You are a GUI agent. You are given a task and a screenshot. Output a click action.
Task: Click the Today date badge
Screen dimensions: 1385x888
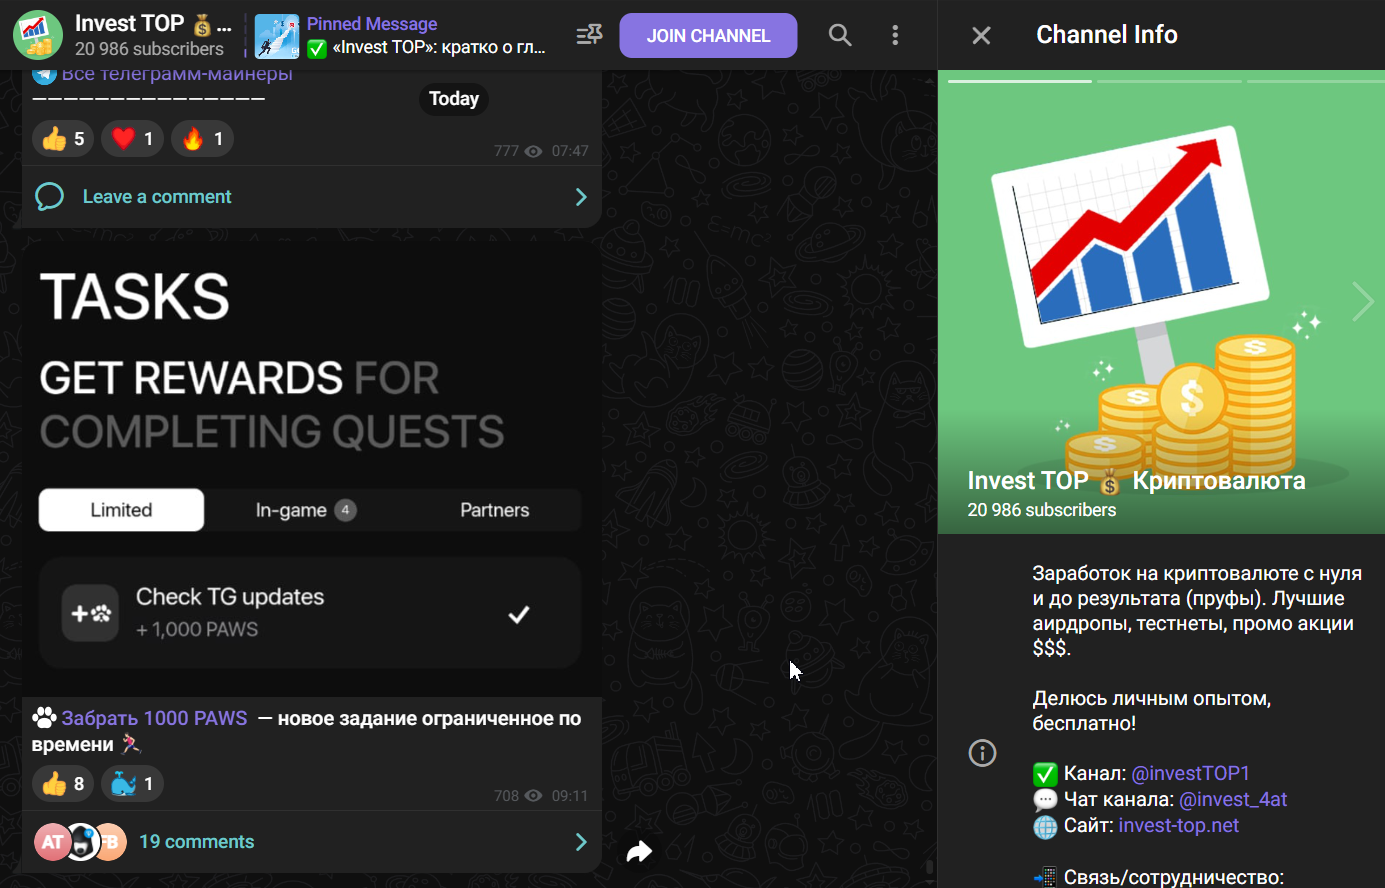454,99
